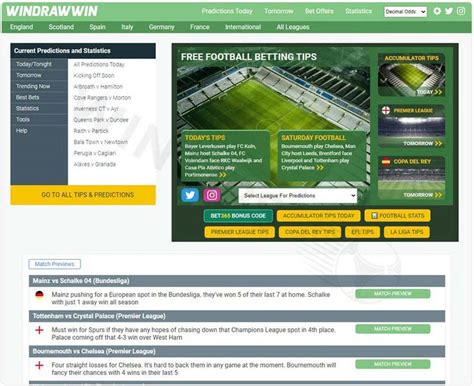Select All Leagues in the league bar
The width and height of the screenshot is (474, 386).
[293, 27]
